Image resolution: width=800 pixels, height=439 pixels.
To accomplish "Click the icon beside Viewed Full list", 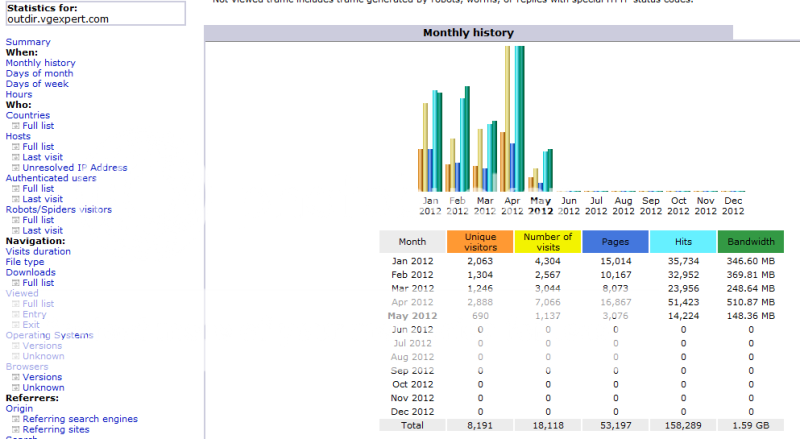I will (16, 304).
